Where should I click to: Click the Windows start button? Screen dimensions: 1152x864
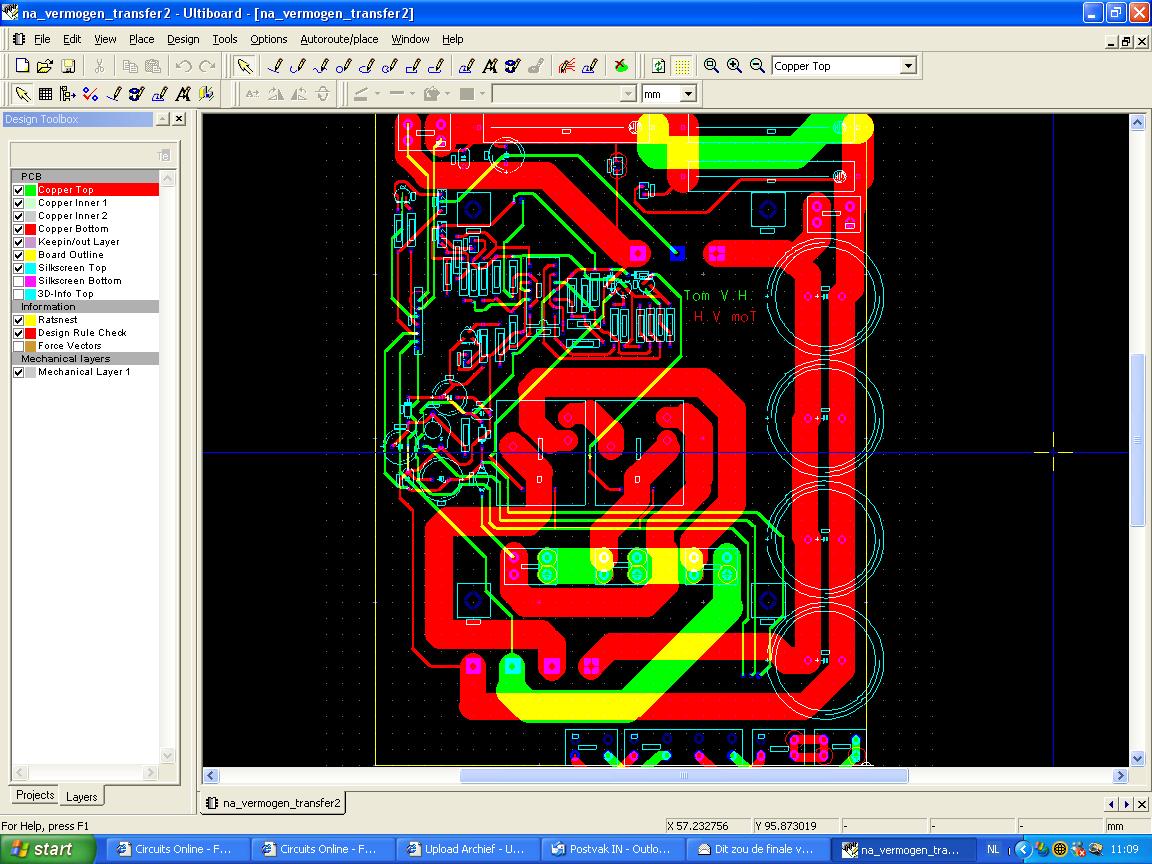tap(48, 849)
